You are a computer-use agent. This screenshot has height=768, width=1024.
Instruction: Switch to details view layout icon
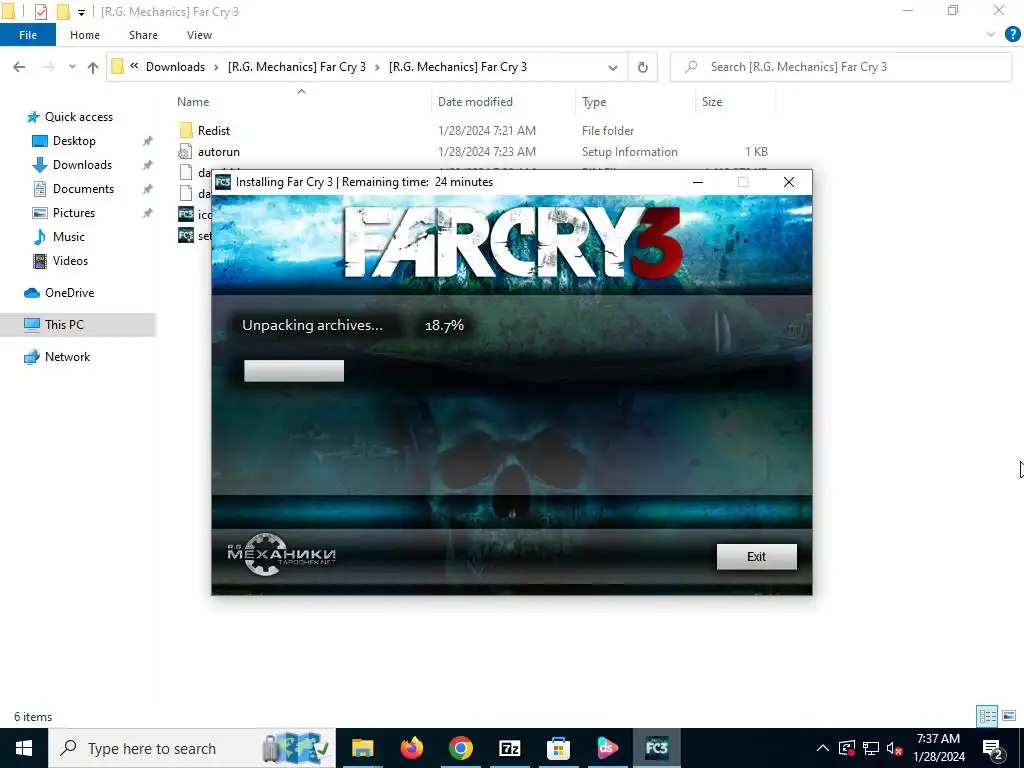tap(987, 716)
